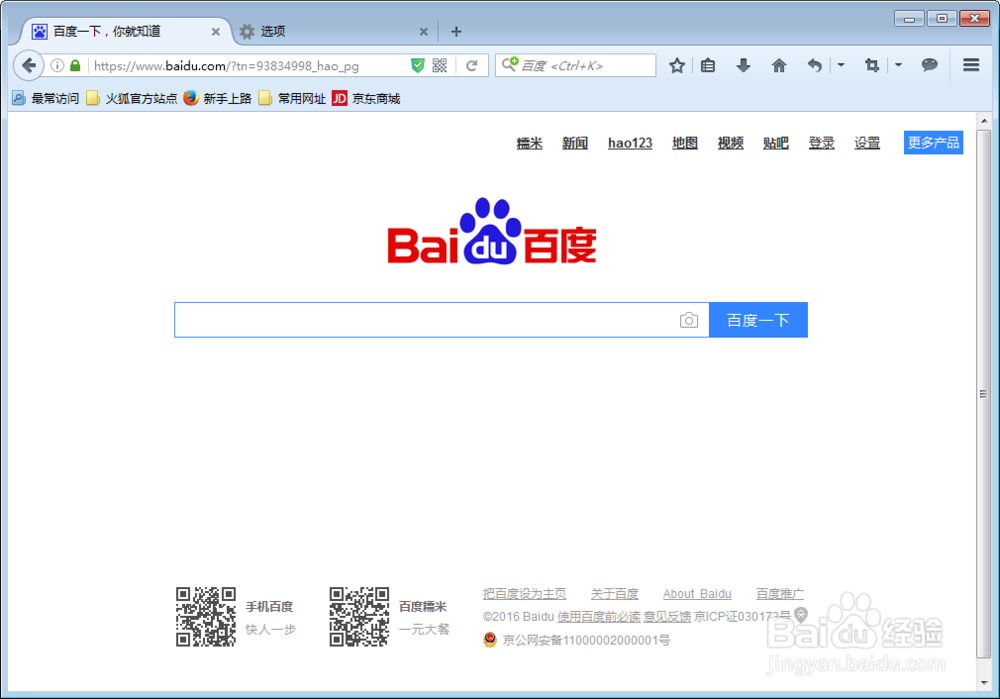
Task: Click the 手机百度 QR code
Action: pos(206,617)
